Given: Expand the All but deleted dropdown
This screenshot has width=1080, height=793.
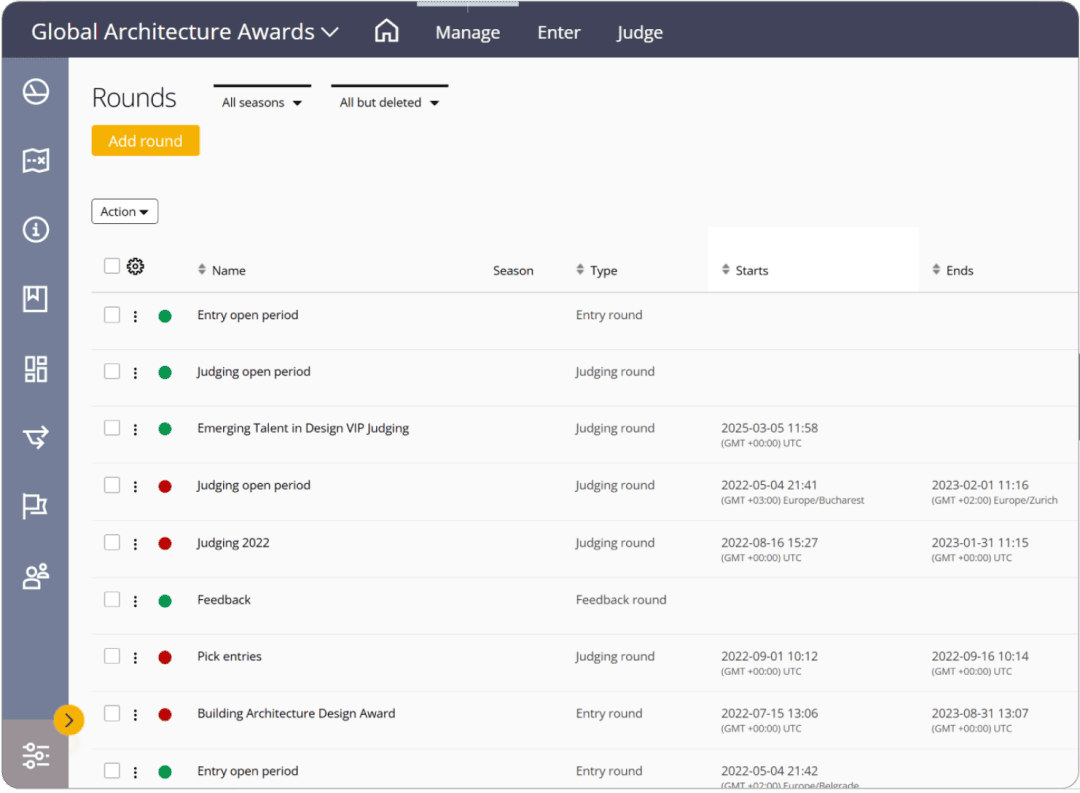Looking at the screenshot, I should 389,102.
